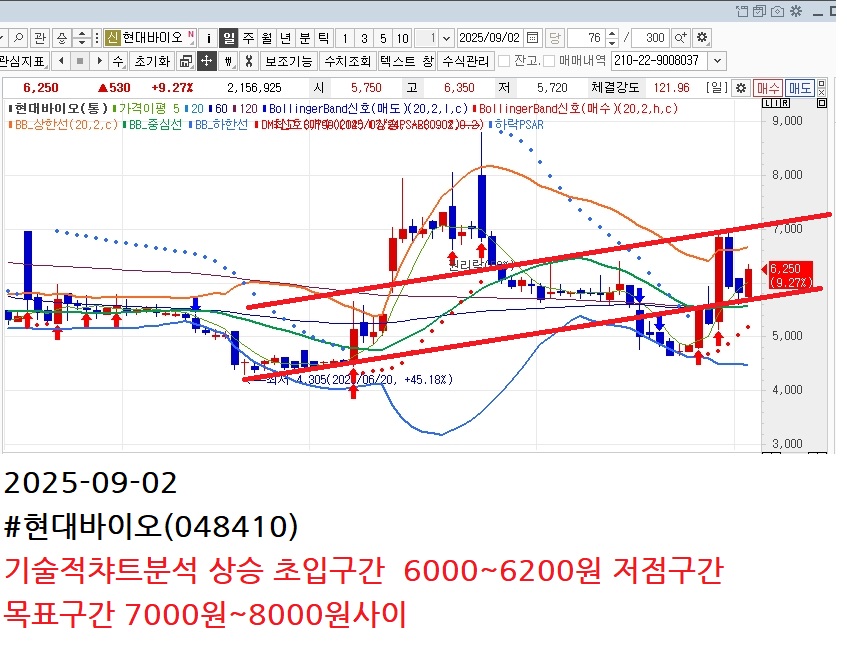The height and width of the screenshot is (647, 847).
Task: Click the bar count field 76
Action: 587,38
